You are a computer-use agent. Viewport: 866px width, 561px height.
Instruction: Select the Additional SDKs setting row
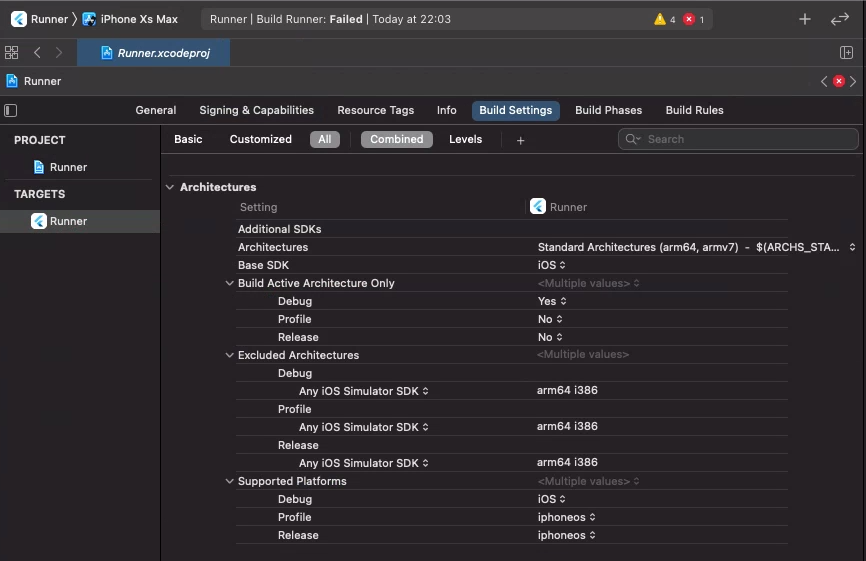coord(511,229)
